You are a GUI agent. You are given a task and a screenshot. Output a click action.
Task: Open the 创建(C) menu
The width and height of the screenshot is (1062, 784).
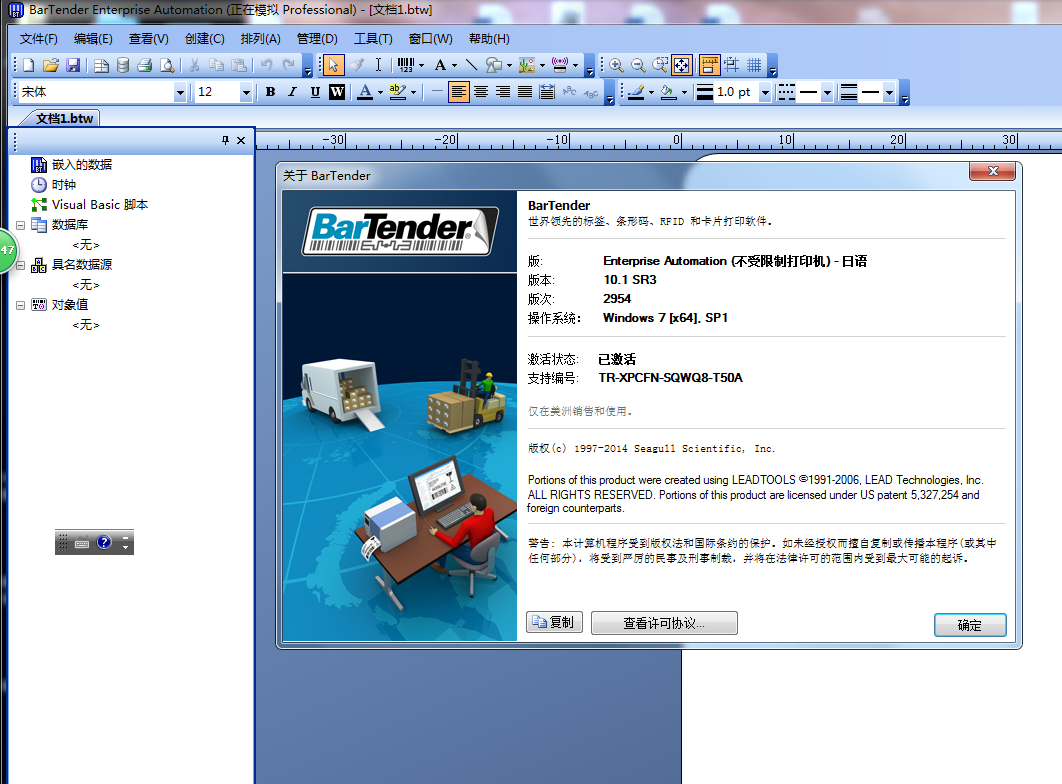point(205,39)
